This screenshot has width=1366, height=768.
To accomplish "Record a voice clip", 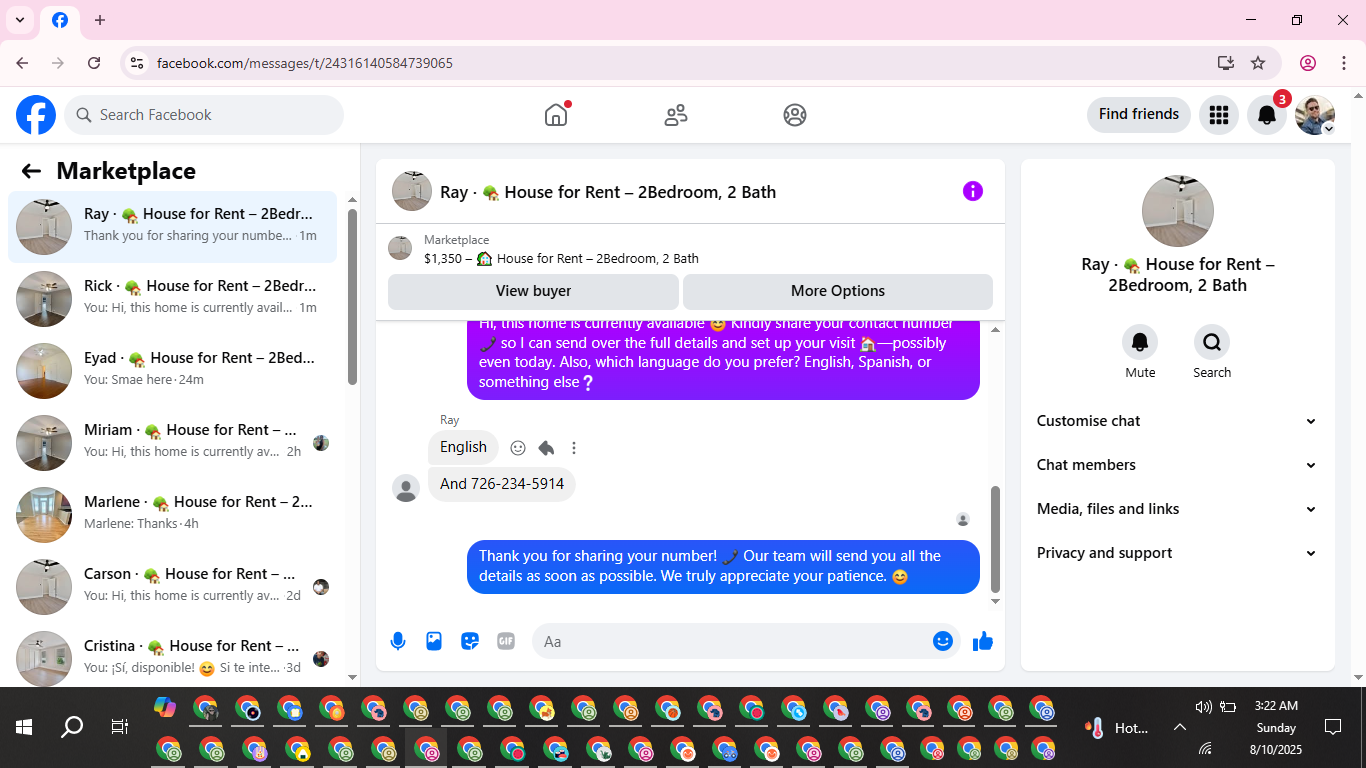I will tap(398, 641).
